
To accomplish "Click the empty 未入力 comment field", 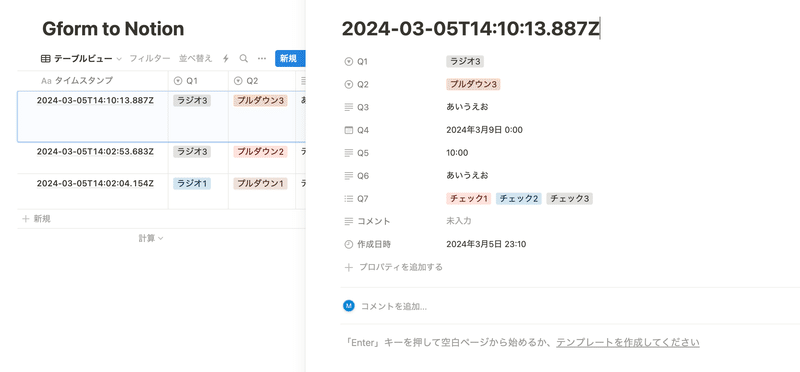I will tap(459, 221).
